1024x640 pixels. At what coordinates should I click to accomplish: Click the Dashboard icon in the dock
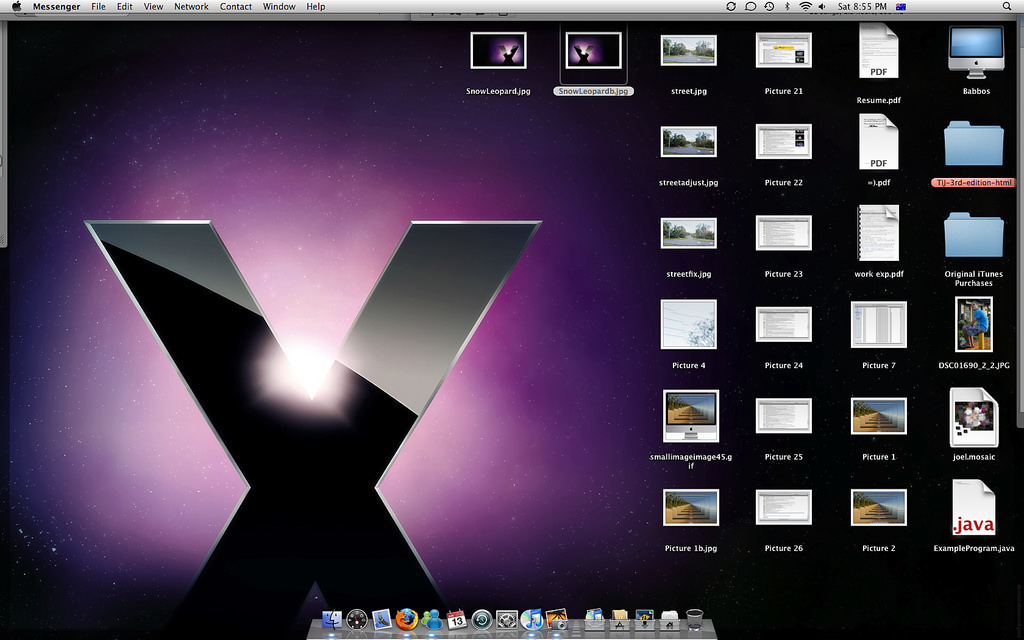click(x=357, y=620)
